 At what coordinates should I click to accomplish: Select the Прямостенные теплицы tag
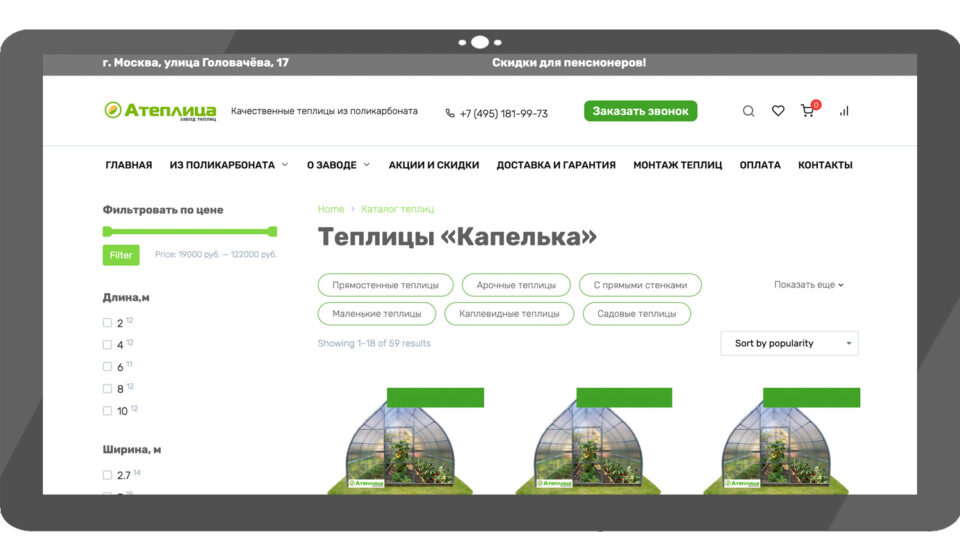(386, 285)
